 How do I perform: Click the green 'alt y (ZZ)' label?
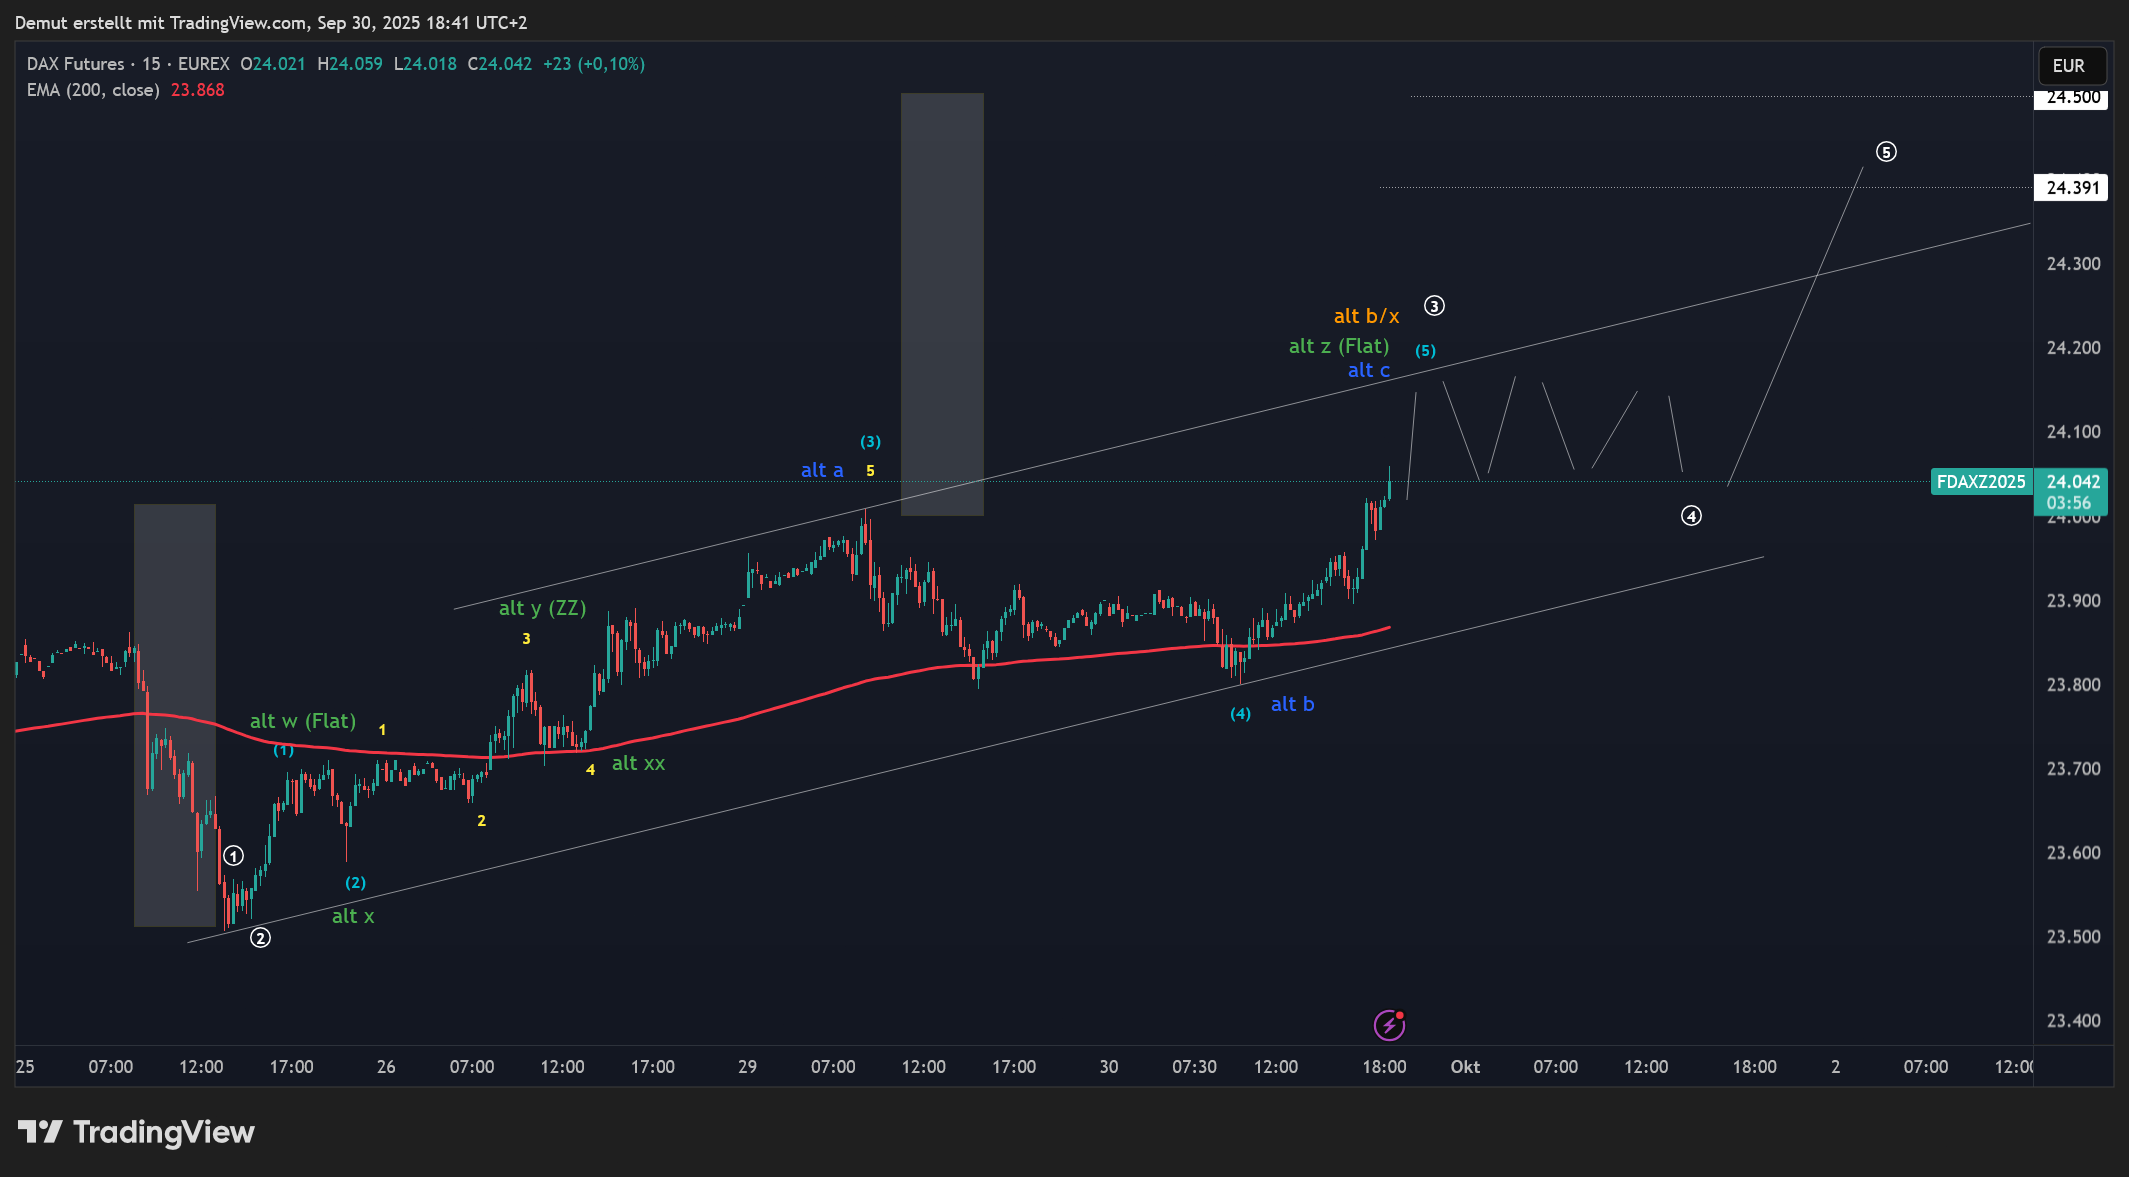pyautogui.click(x=542, y=608)
